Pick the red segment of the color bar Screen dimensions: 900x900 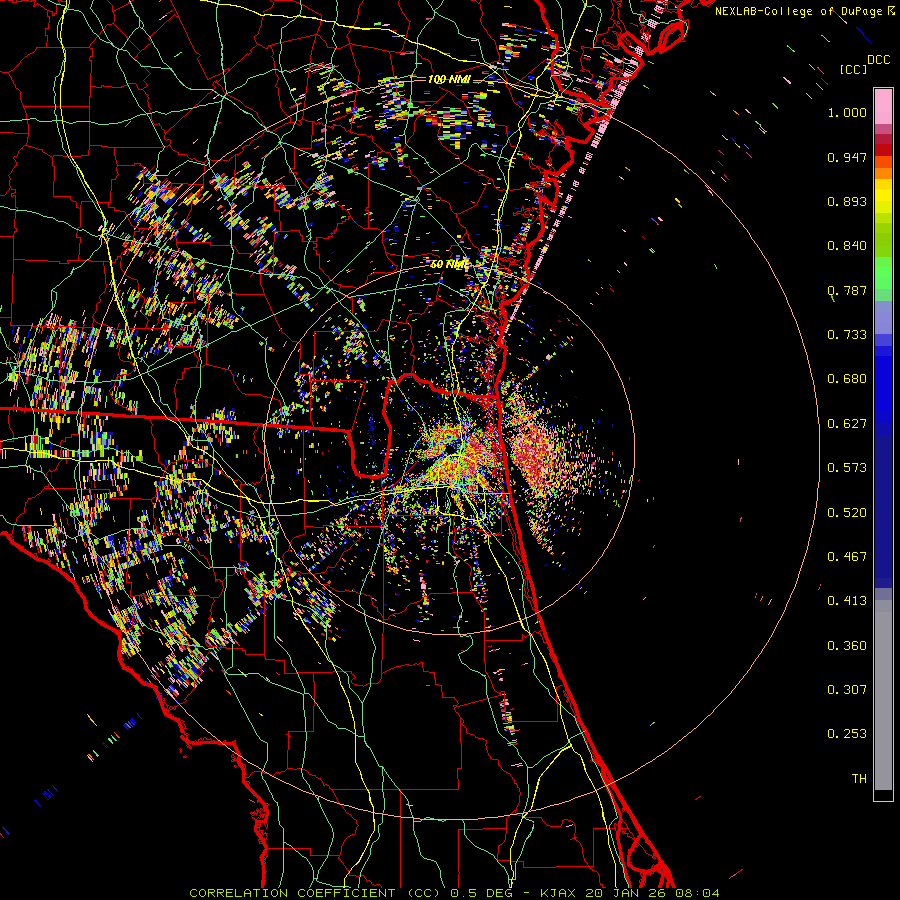(883, 150)
